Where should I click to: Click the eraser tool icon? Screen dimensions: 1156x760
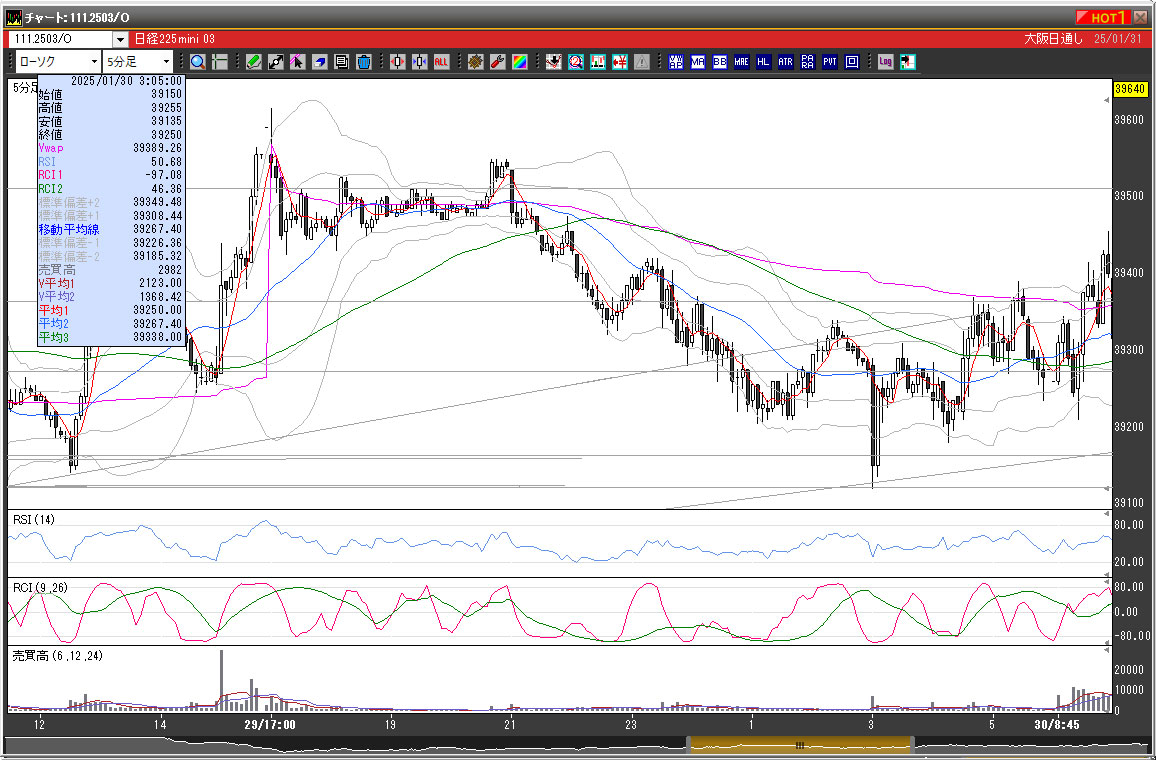click(x=320, y=62)
